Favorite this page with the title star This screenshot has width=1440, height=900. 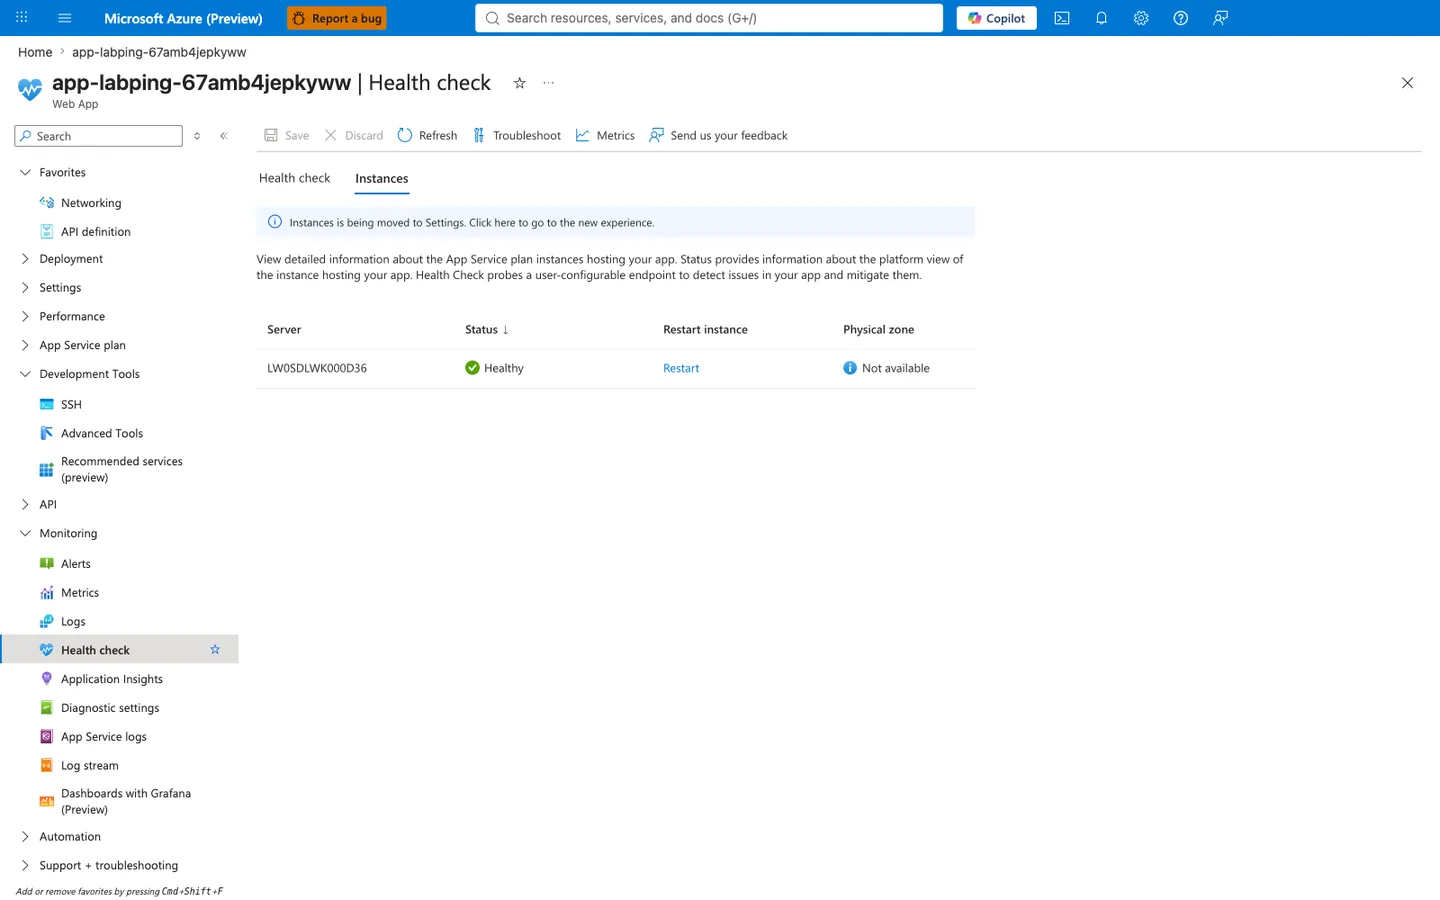[x=519, y=83]
